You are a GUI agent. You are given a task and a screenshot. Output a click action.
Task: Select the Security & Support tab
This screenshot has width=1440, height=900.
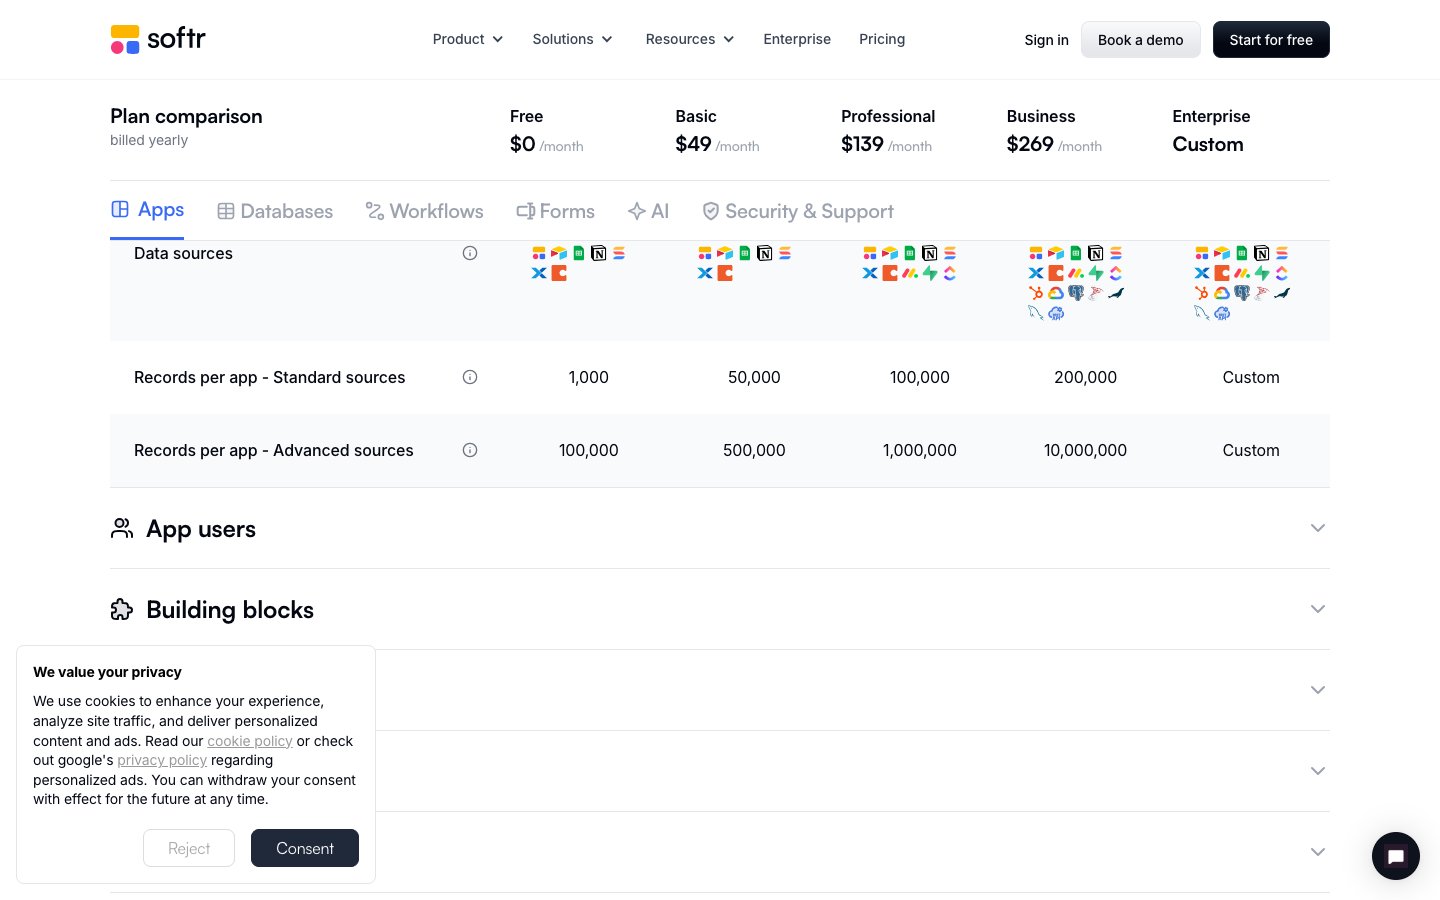click(797, 211)
